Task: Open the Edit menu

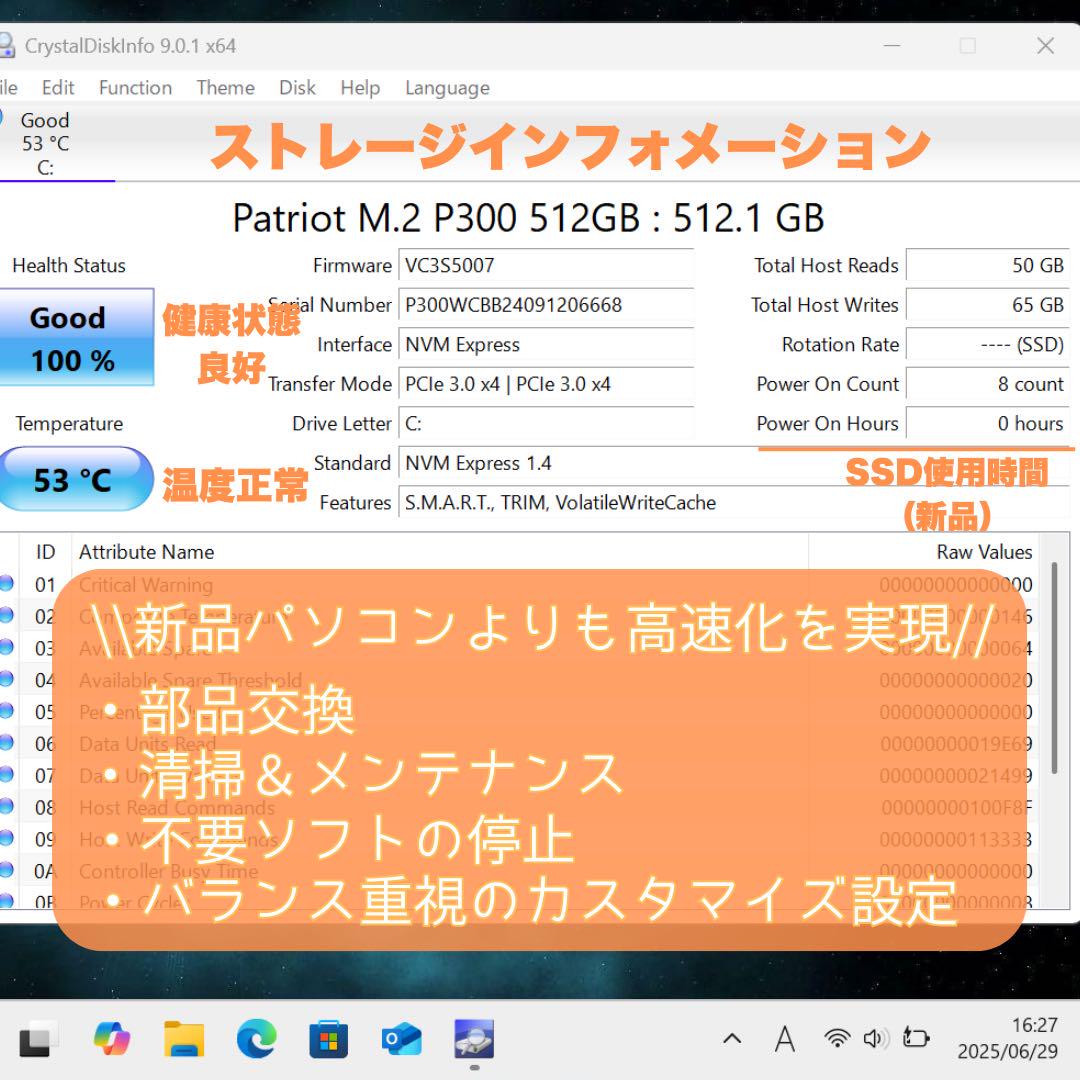Action: coord(58,87)
